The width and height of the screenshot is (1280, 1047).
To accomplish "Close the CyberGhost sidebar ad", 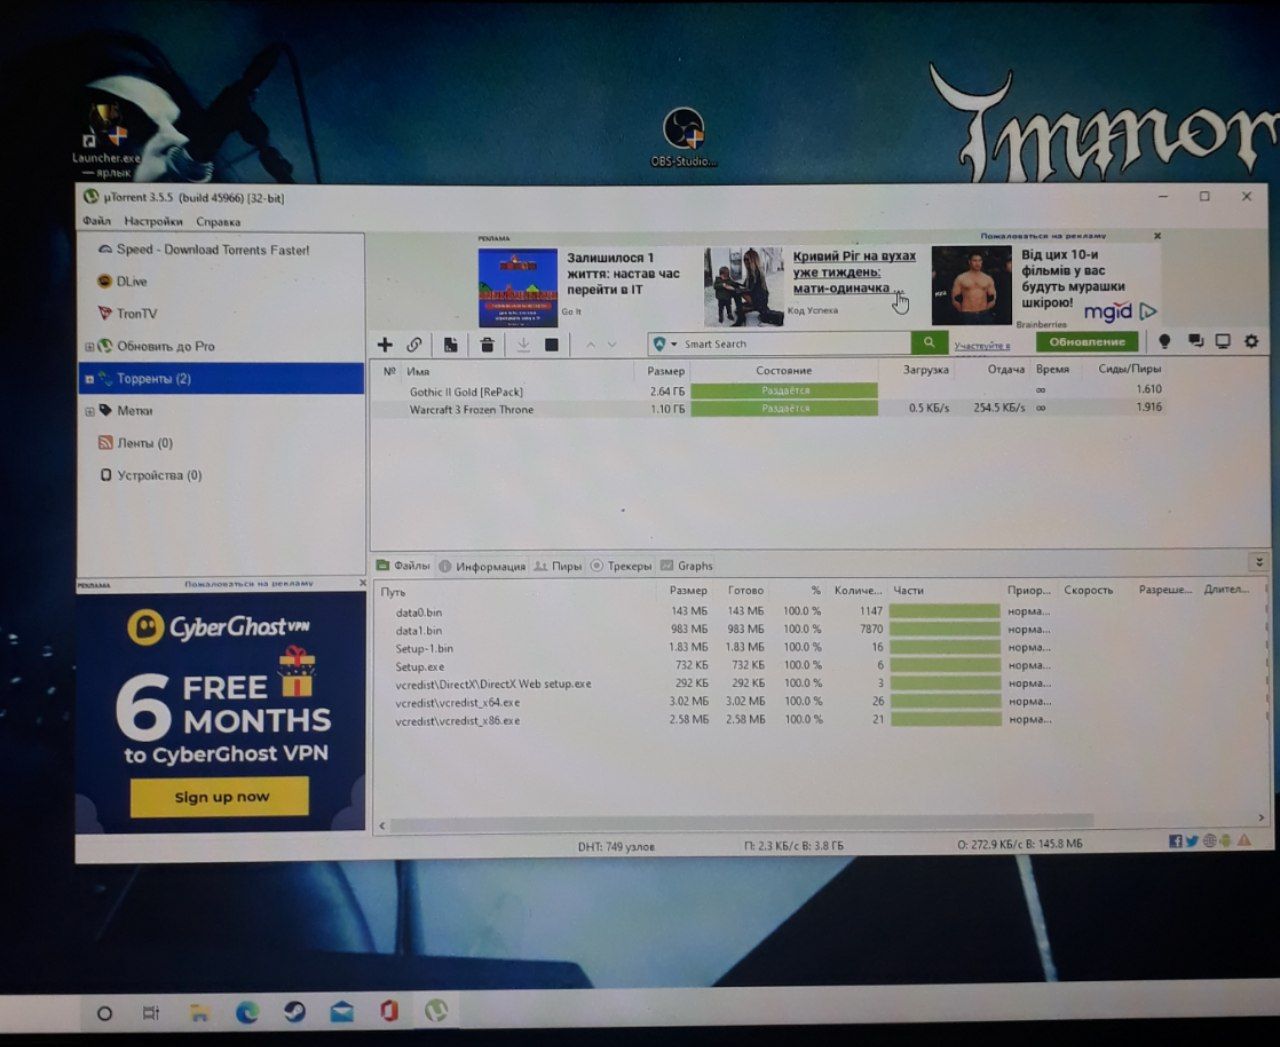I will coord(362,583).
